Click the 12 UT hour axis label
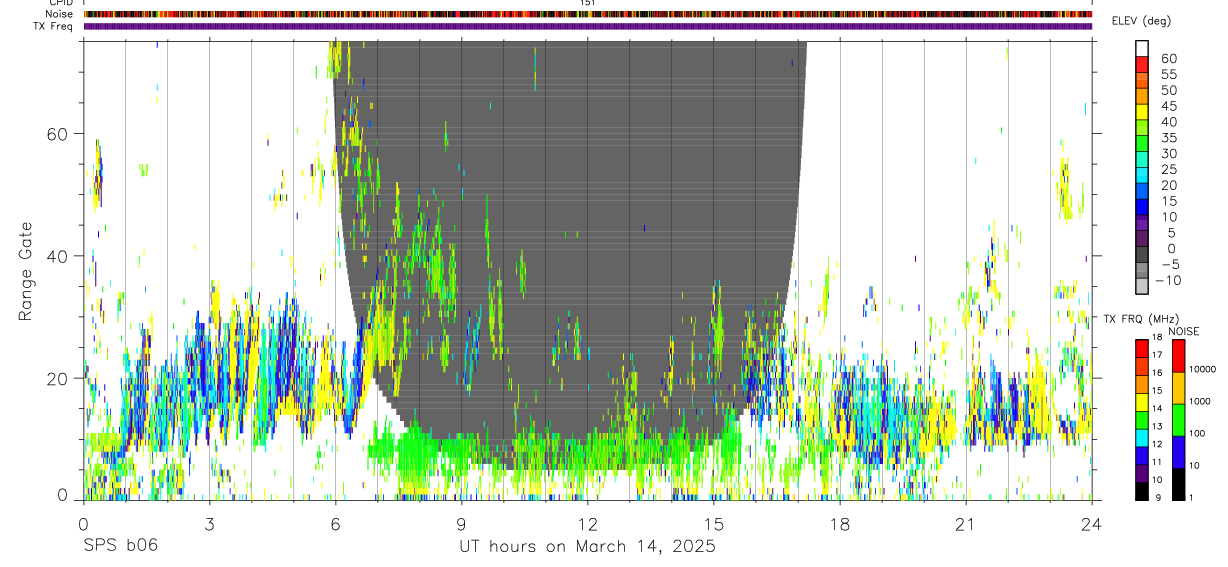The height and width of the screenshot is (567, 1228). coord(587,523)
